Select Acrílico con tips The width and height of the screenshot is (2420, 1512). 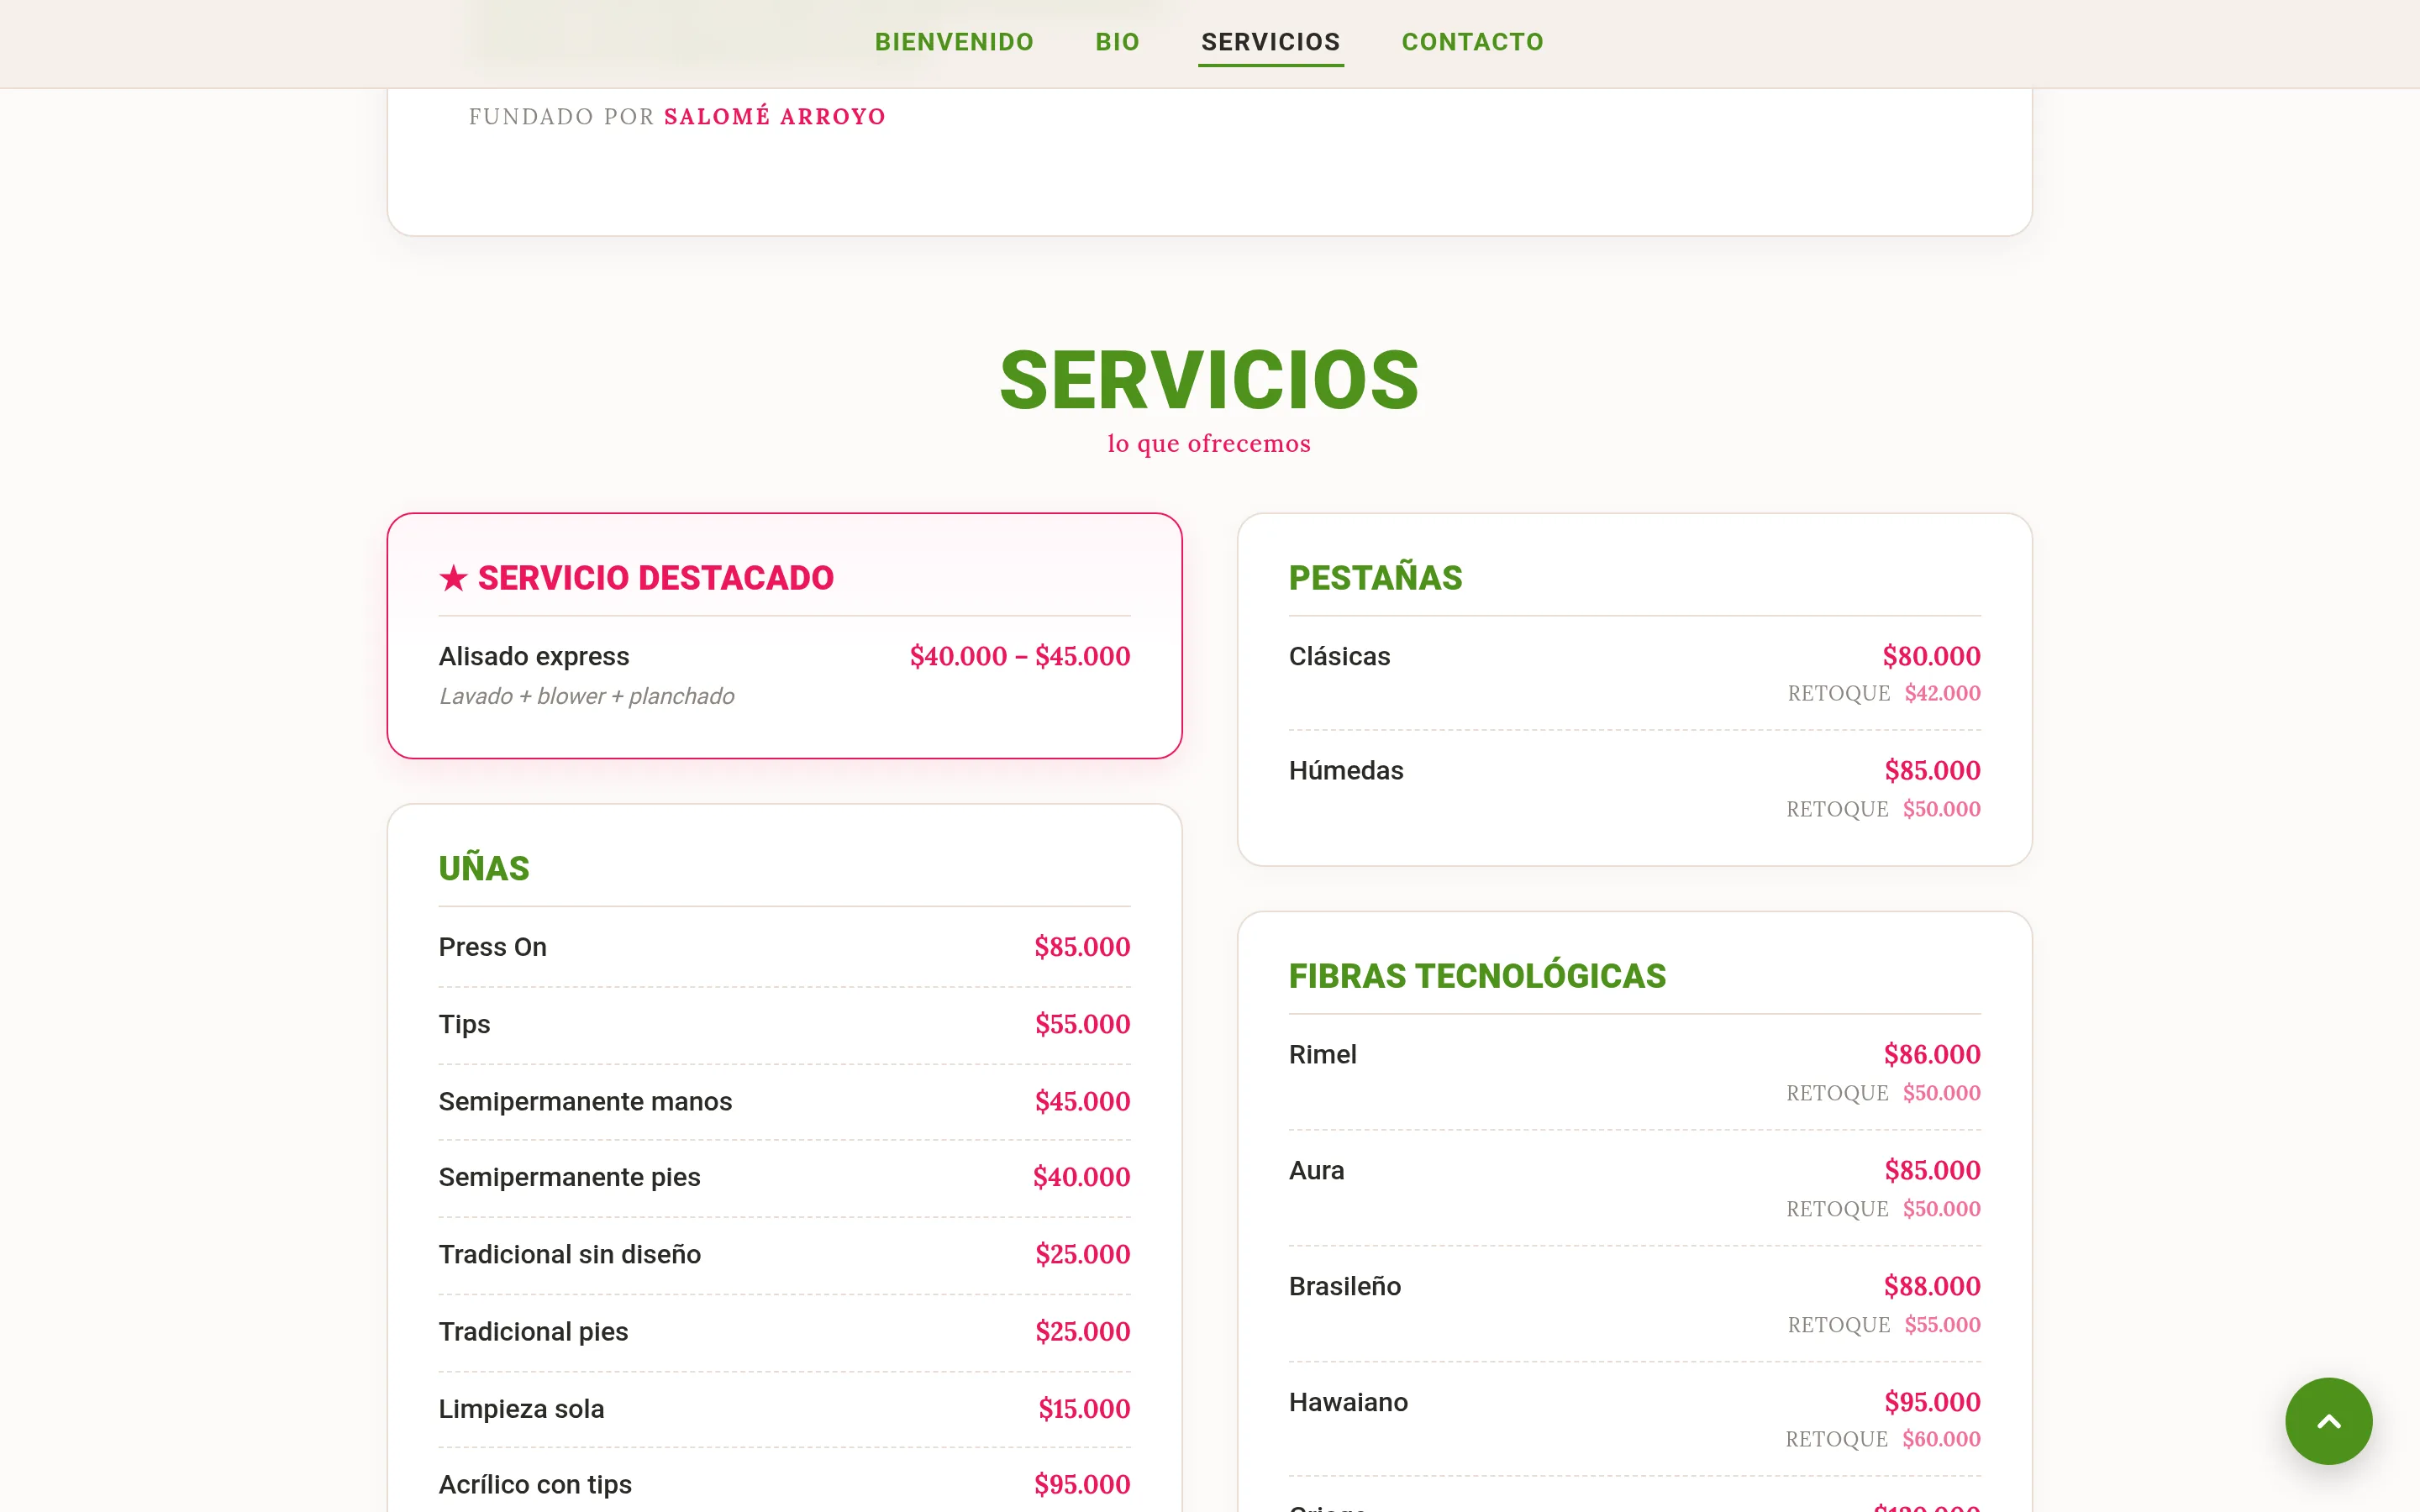click(x=535, y=1485)
